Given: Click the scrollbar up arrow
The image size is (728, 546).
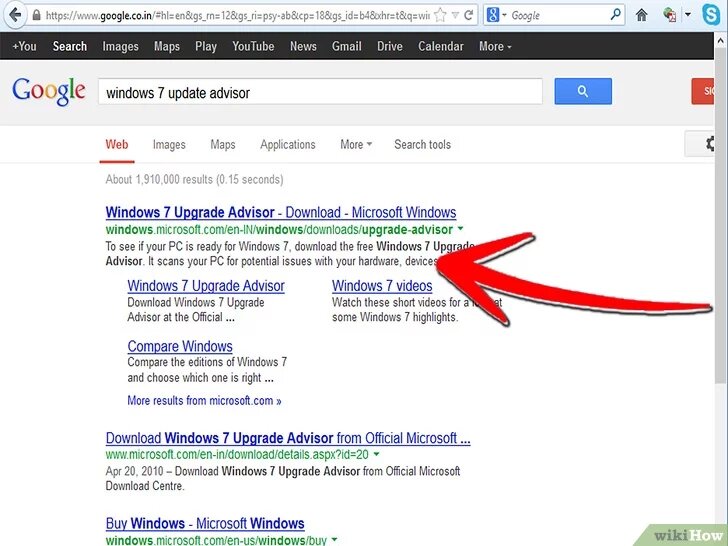Looking at the screenshot, I should click(x=721, y=41).
